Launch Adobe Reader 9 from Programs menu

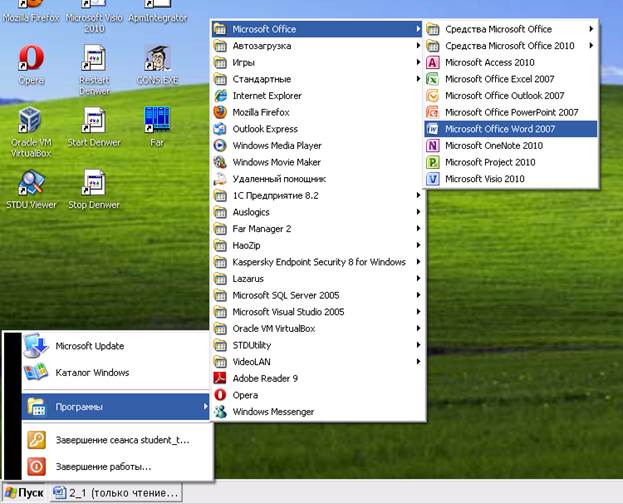[x=265, y=378]
